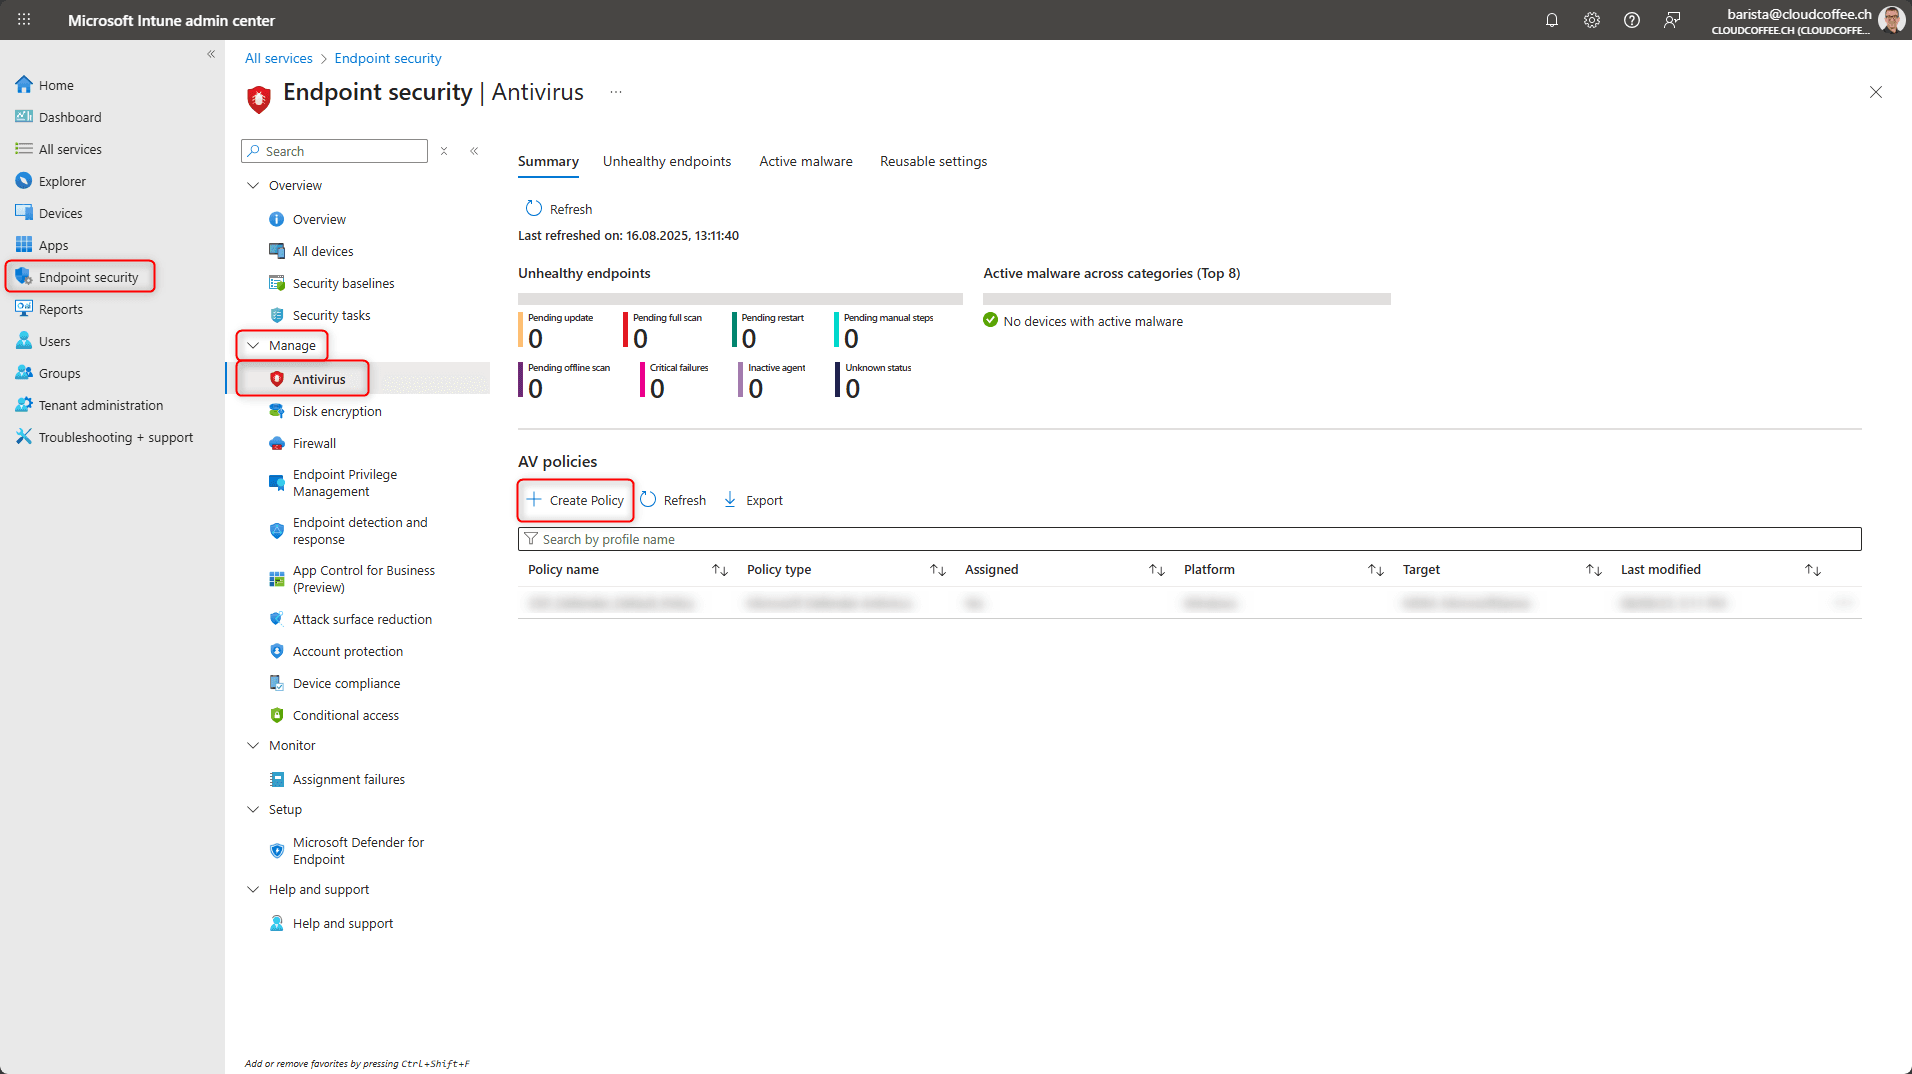Open the app launcher waffle icon
This screenshot has width=1912, height=1074.
(24, 20)
